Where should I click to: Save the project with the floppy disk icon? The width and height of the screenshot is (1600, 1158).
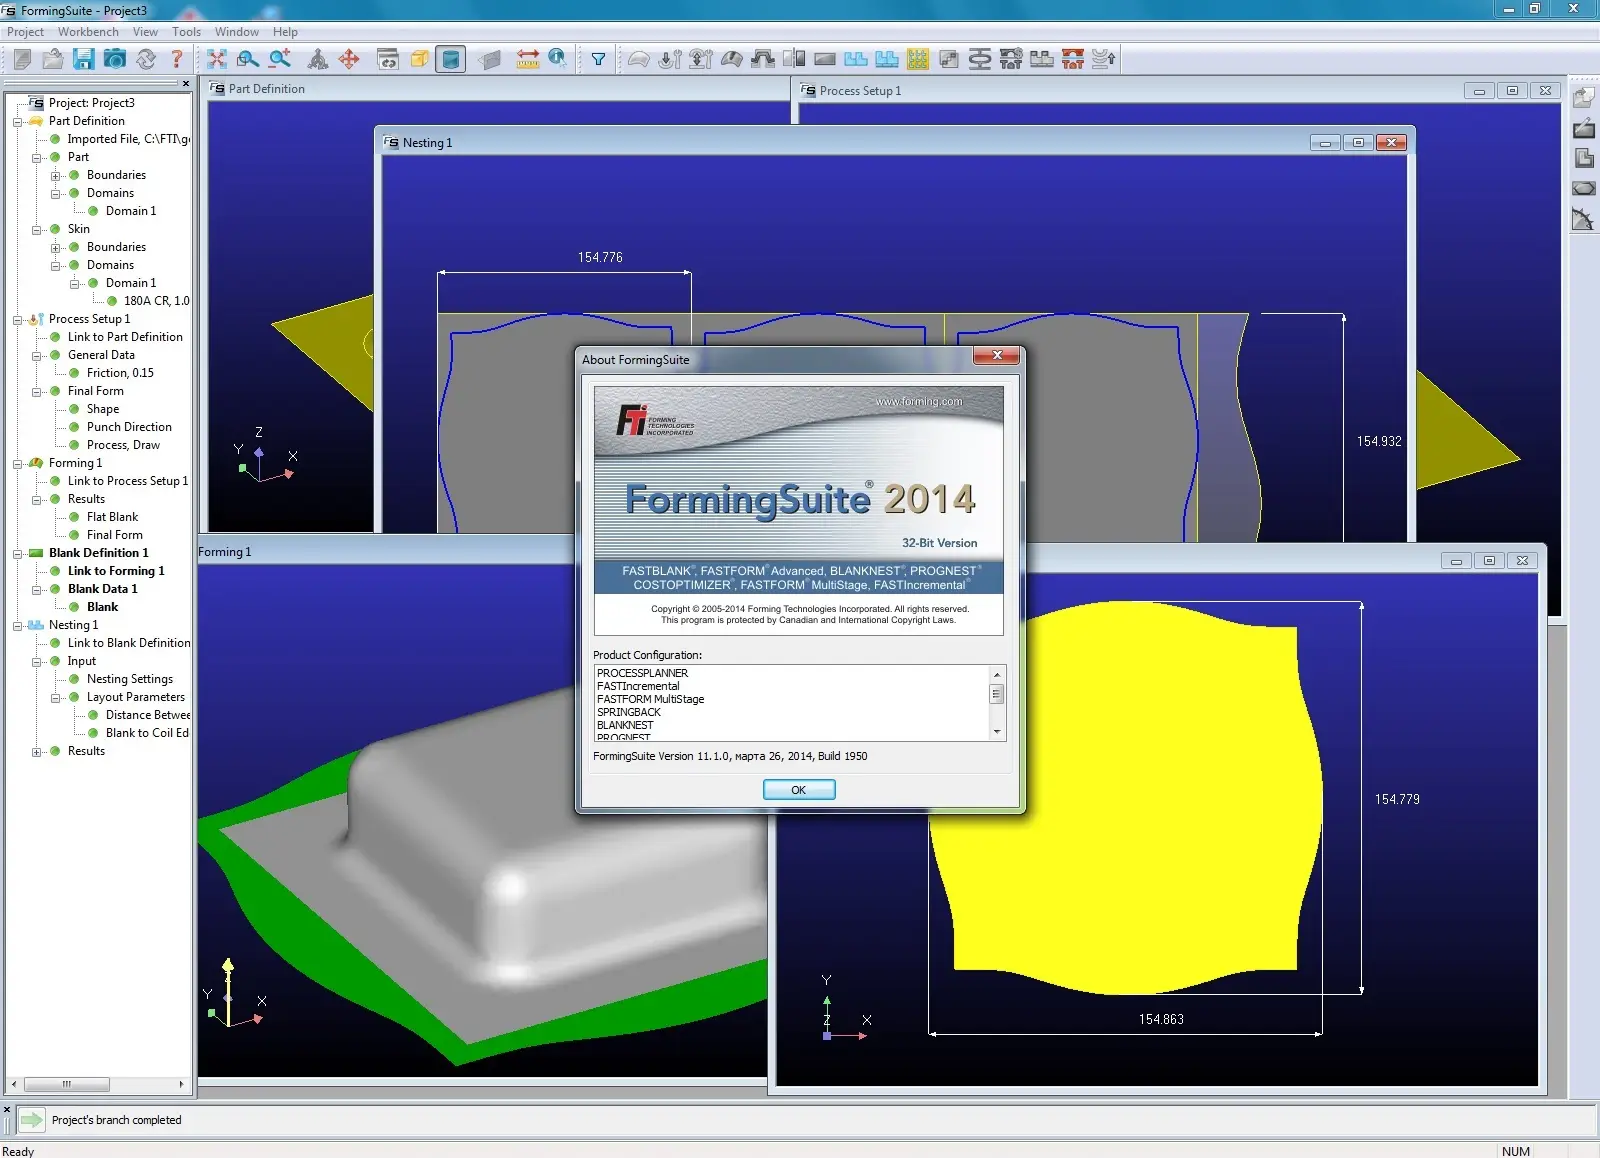coord(84,59)
